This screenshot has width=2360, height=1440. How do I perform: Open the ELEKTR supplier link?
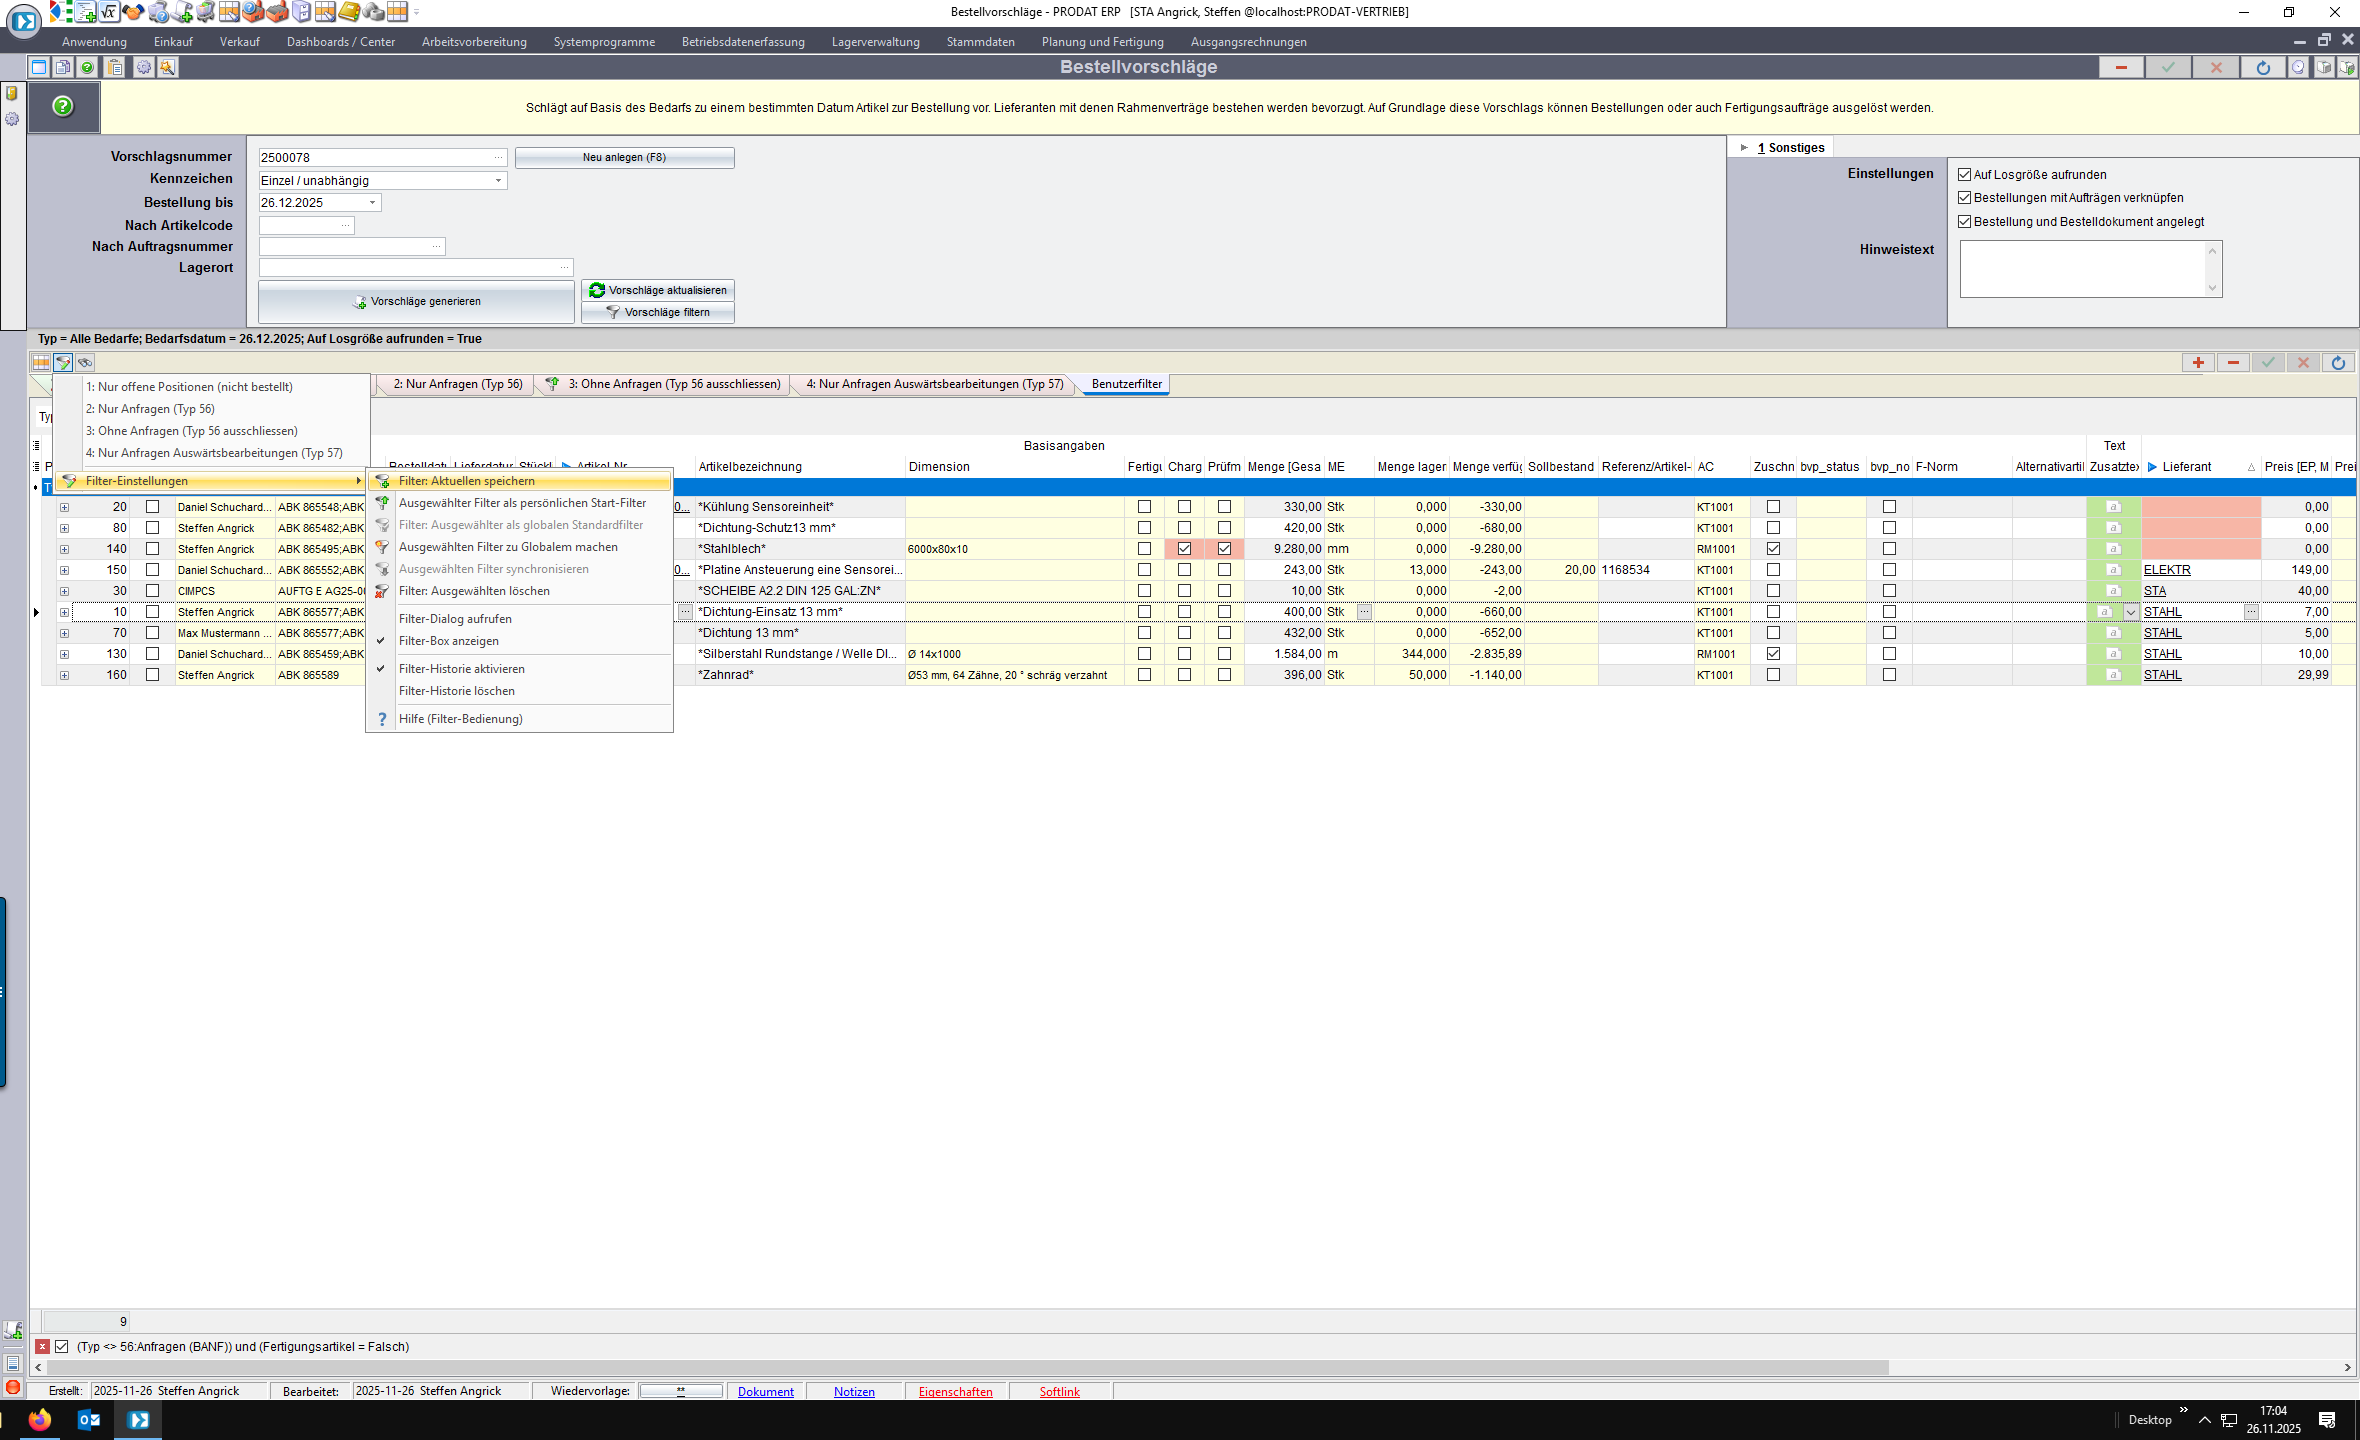point(2166,570)
